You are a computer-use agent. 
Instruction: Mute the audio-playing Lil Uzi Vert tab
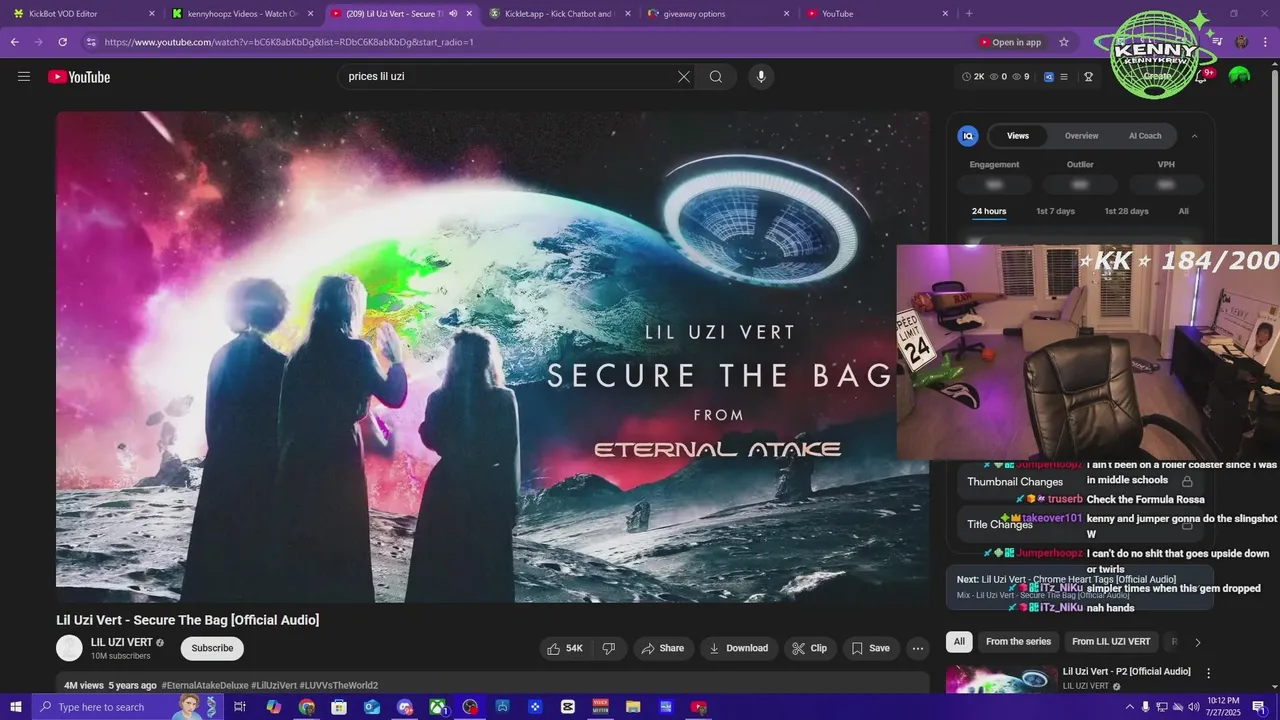(453, 13)
